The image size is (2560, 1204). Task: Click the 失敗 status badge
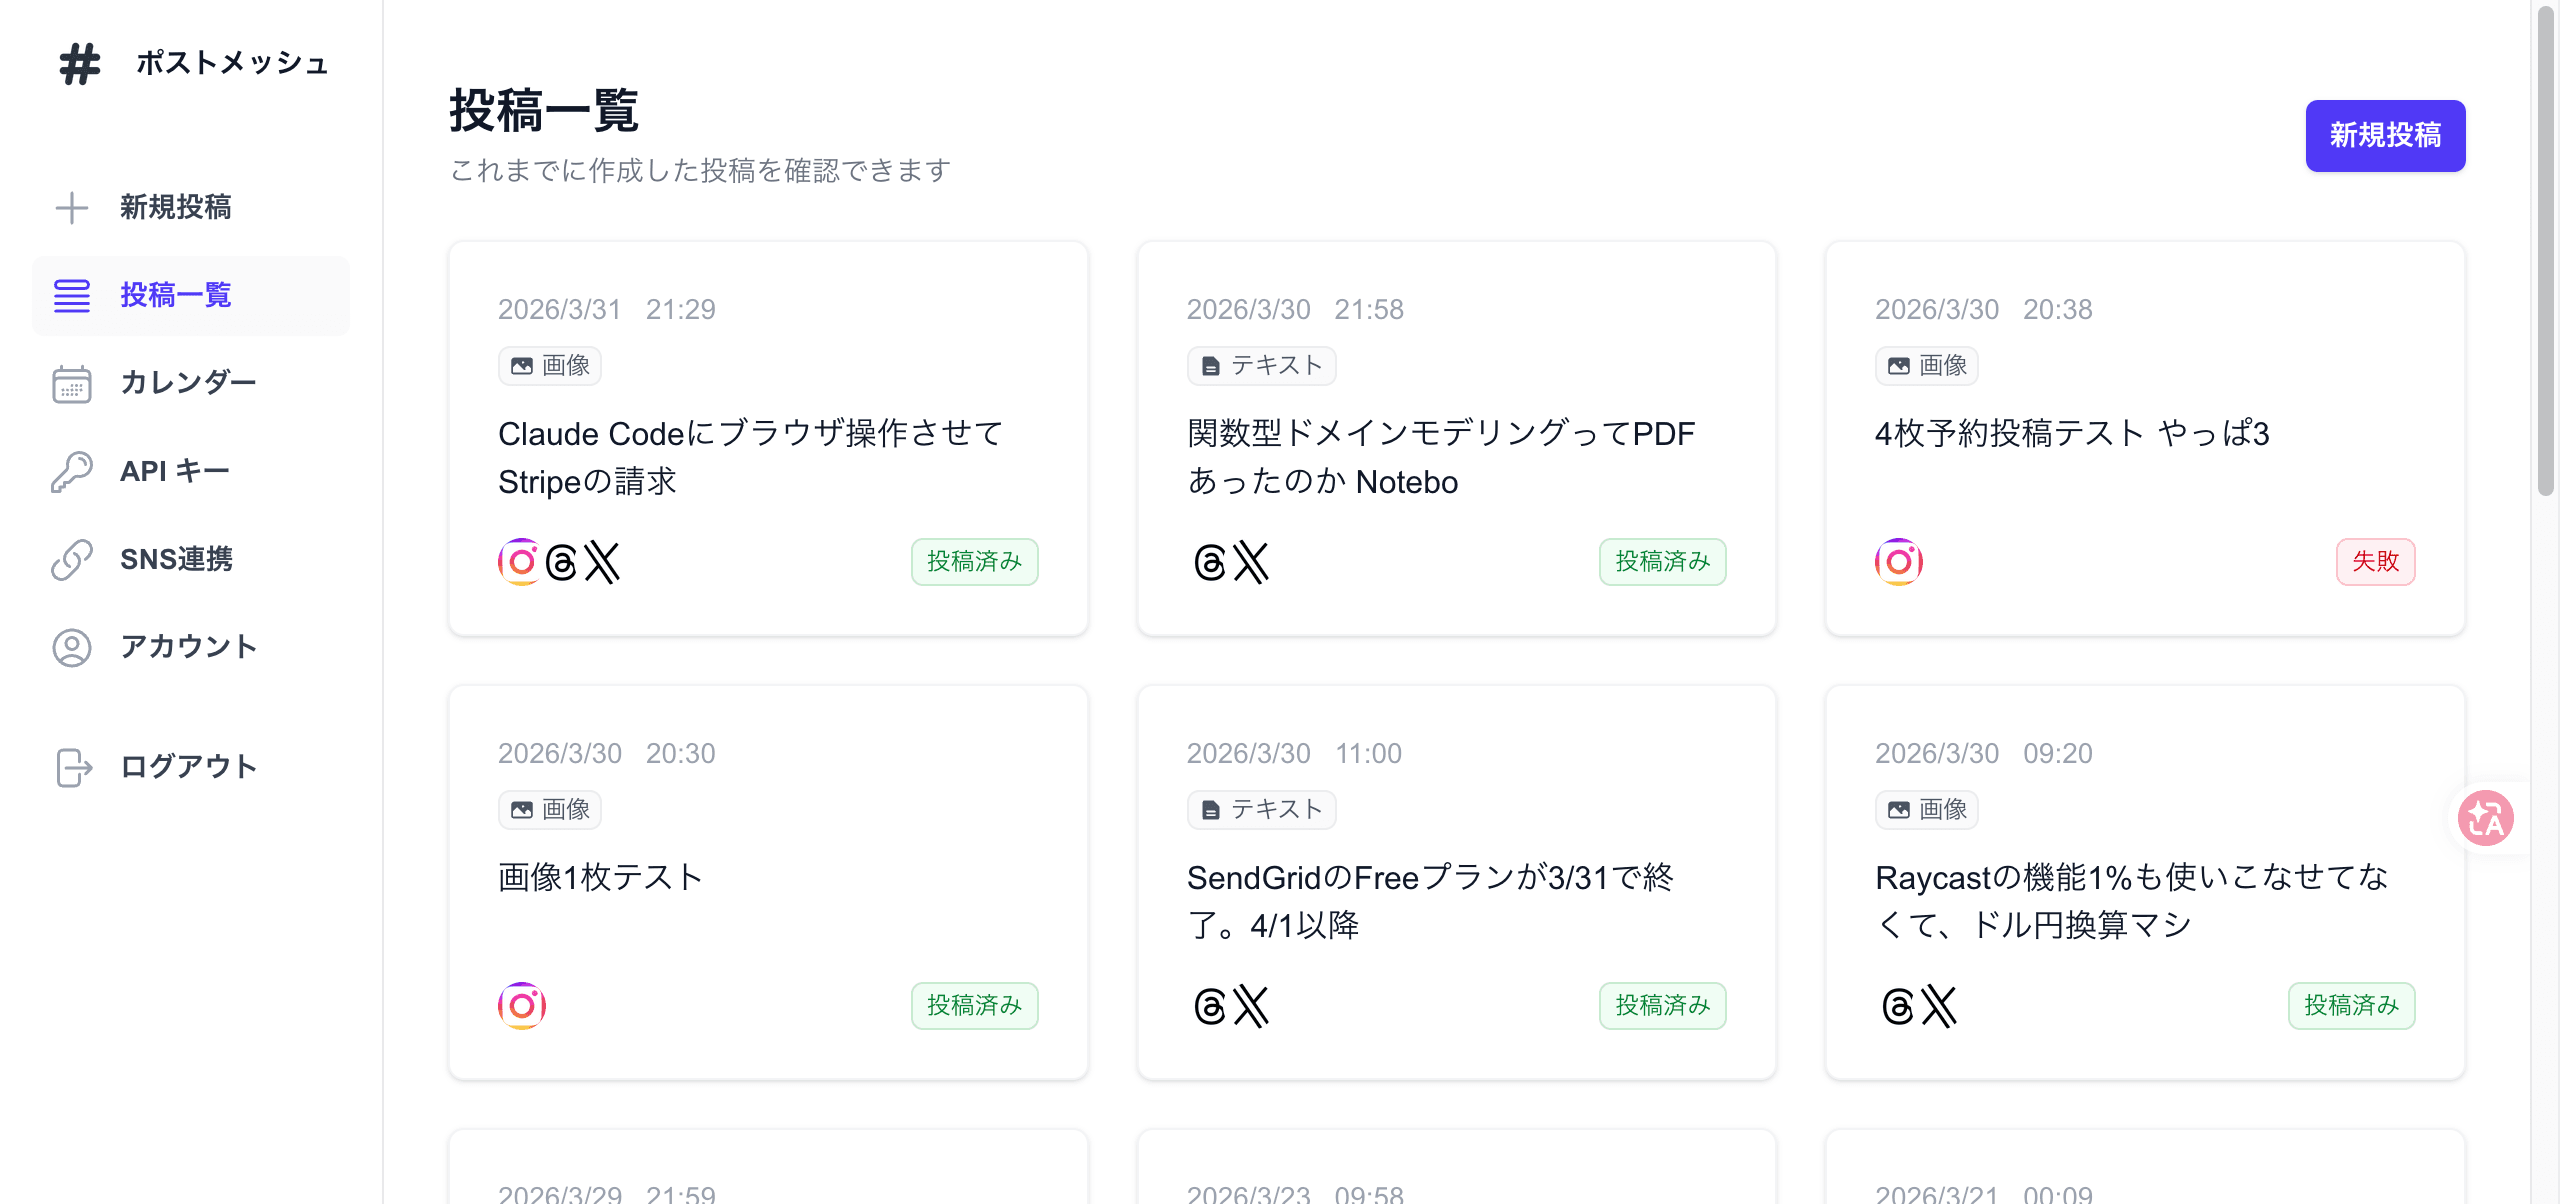click(2375, 562)
